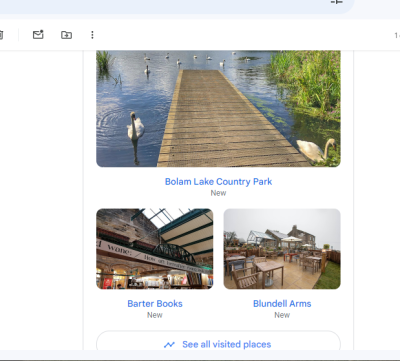Open the Move to folder icon
This screenshot has height=361, width=400.
(x=66, y=35)
